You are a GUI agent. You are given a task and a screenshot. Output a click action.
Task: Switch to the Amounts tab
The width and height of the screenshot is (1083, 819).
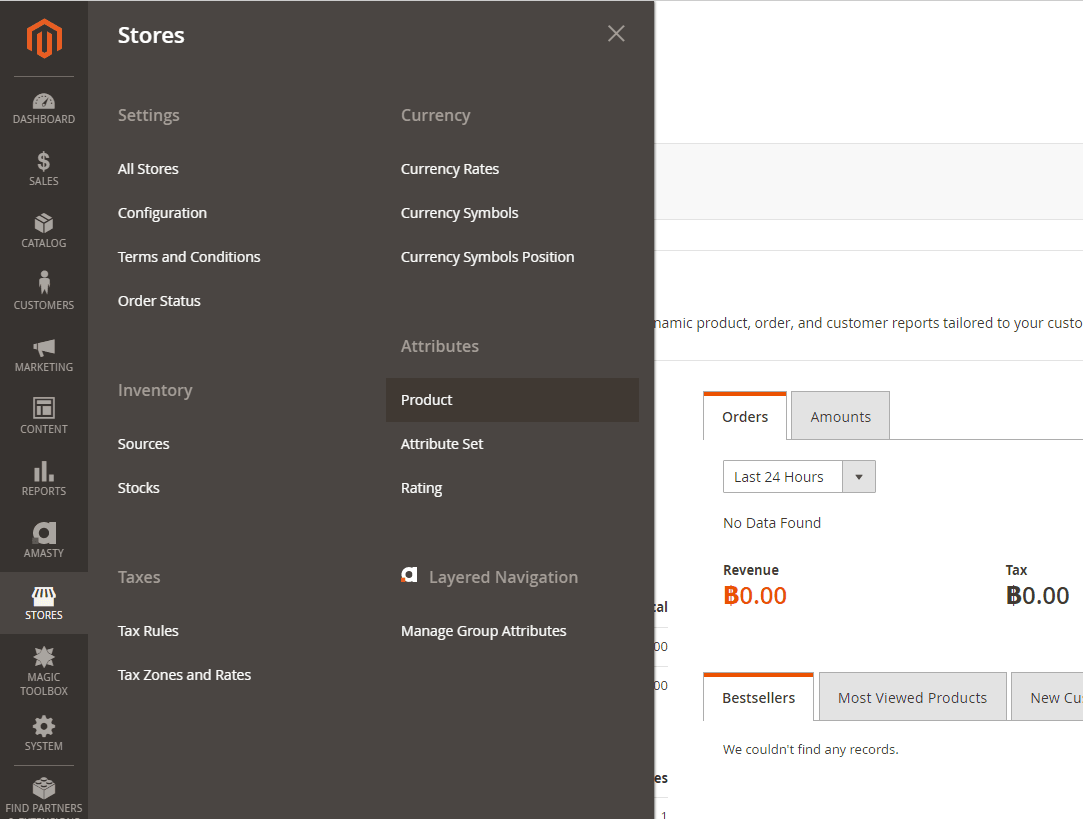840,416
